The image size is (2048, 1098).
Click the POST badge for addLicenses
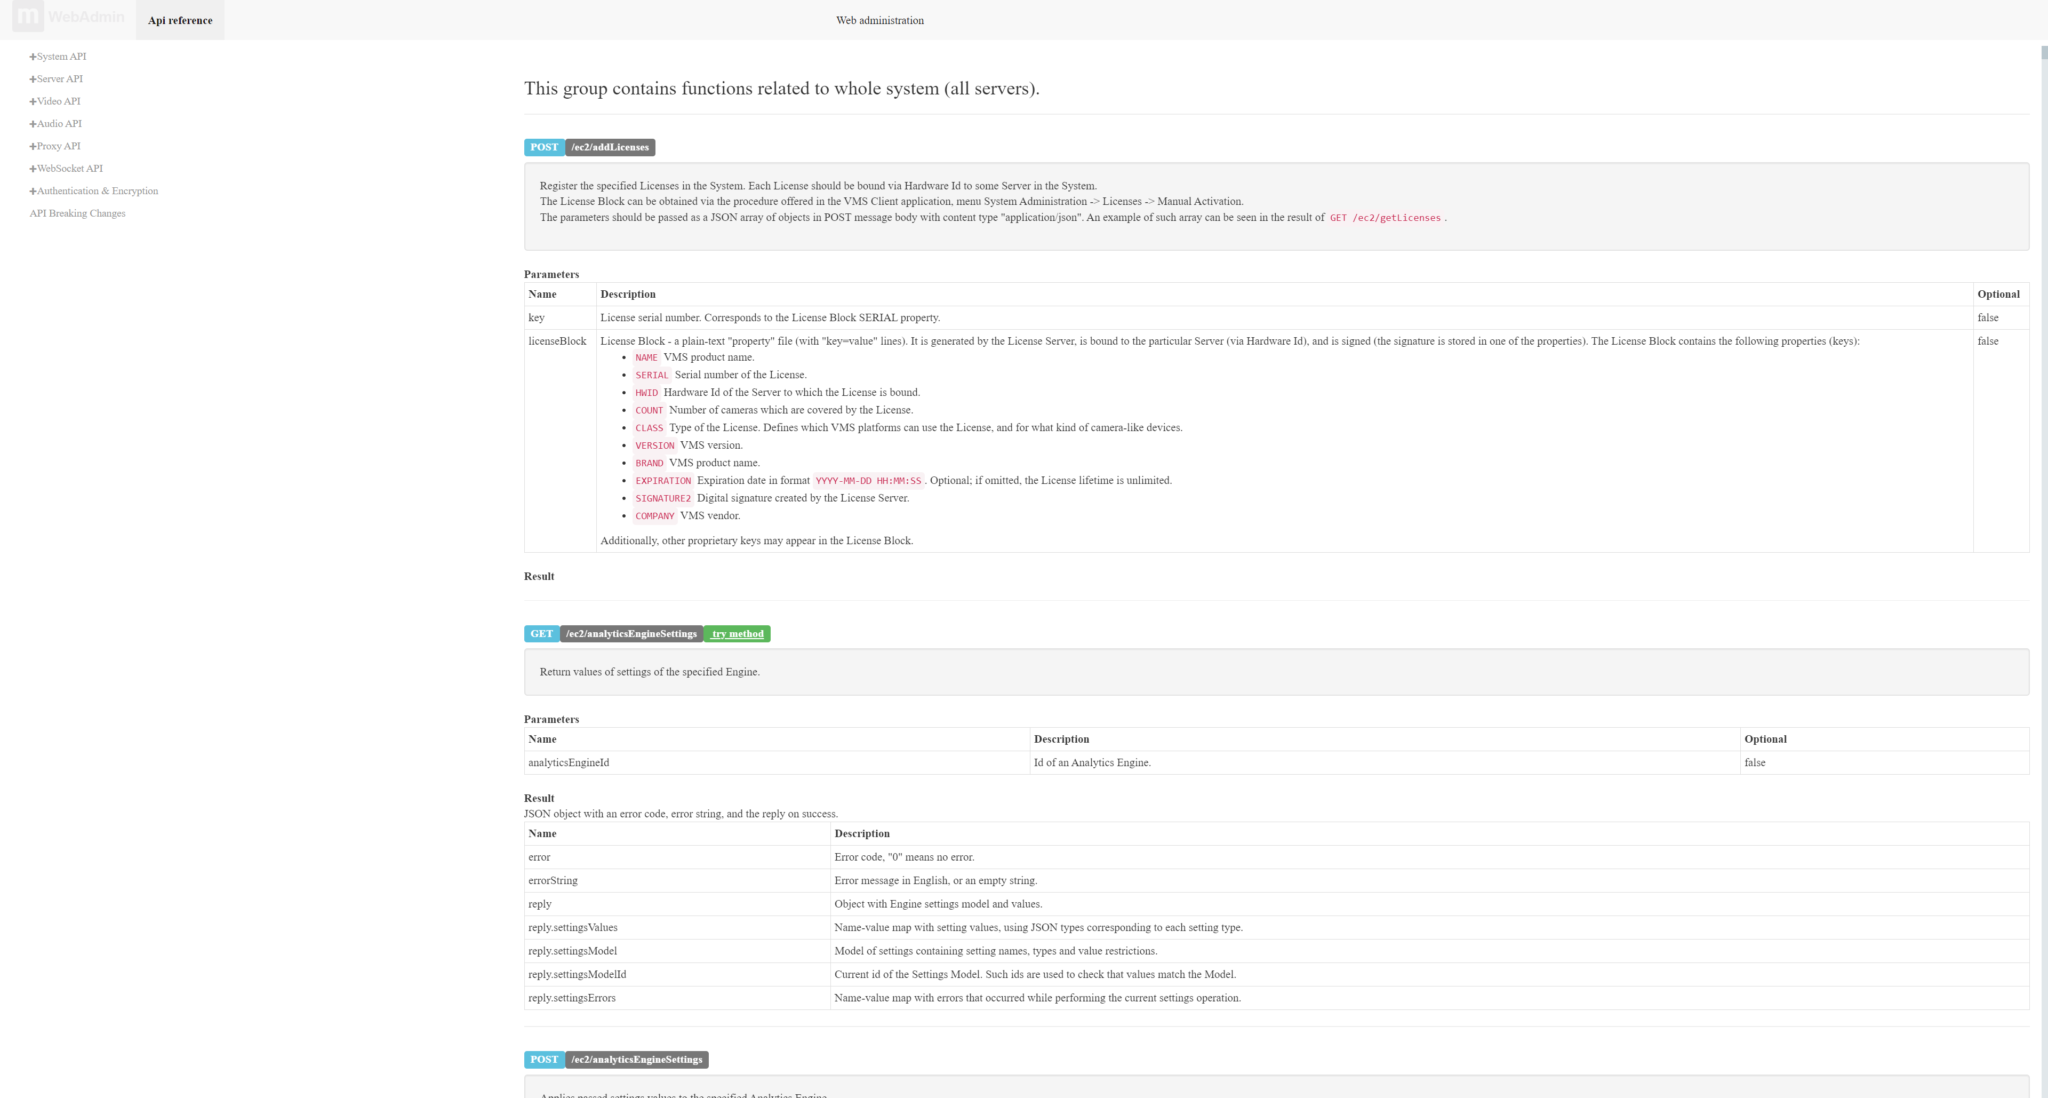544,147
